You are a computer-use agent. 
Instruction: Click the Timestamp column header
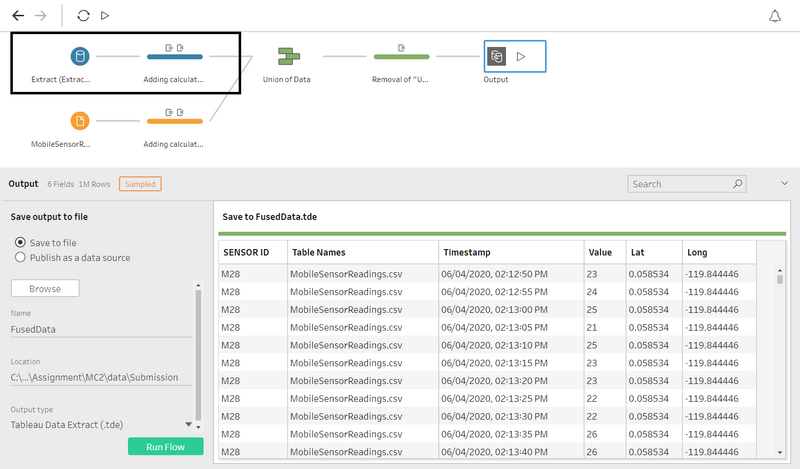coord(511,252)
